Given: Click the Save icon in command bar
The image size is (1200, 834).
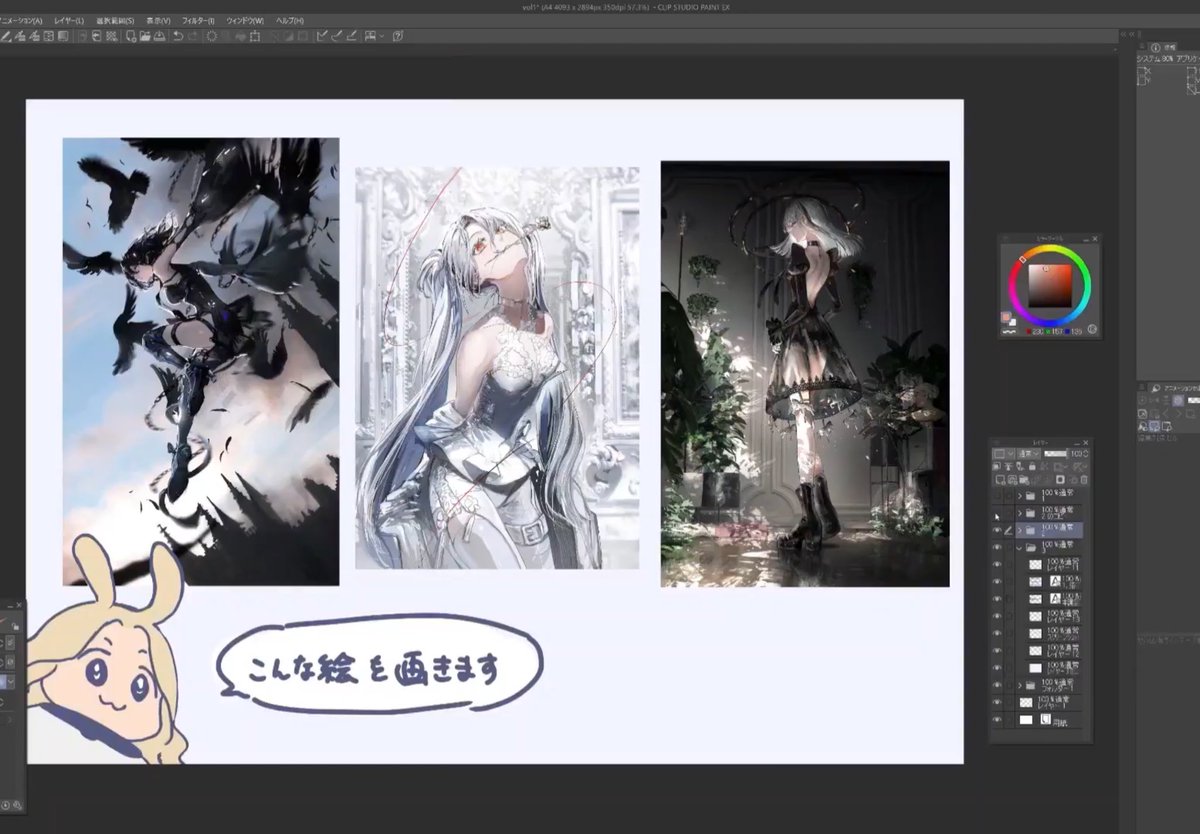Looking at the screenshot, I should click(x=159, y=36).
